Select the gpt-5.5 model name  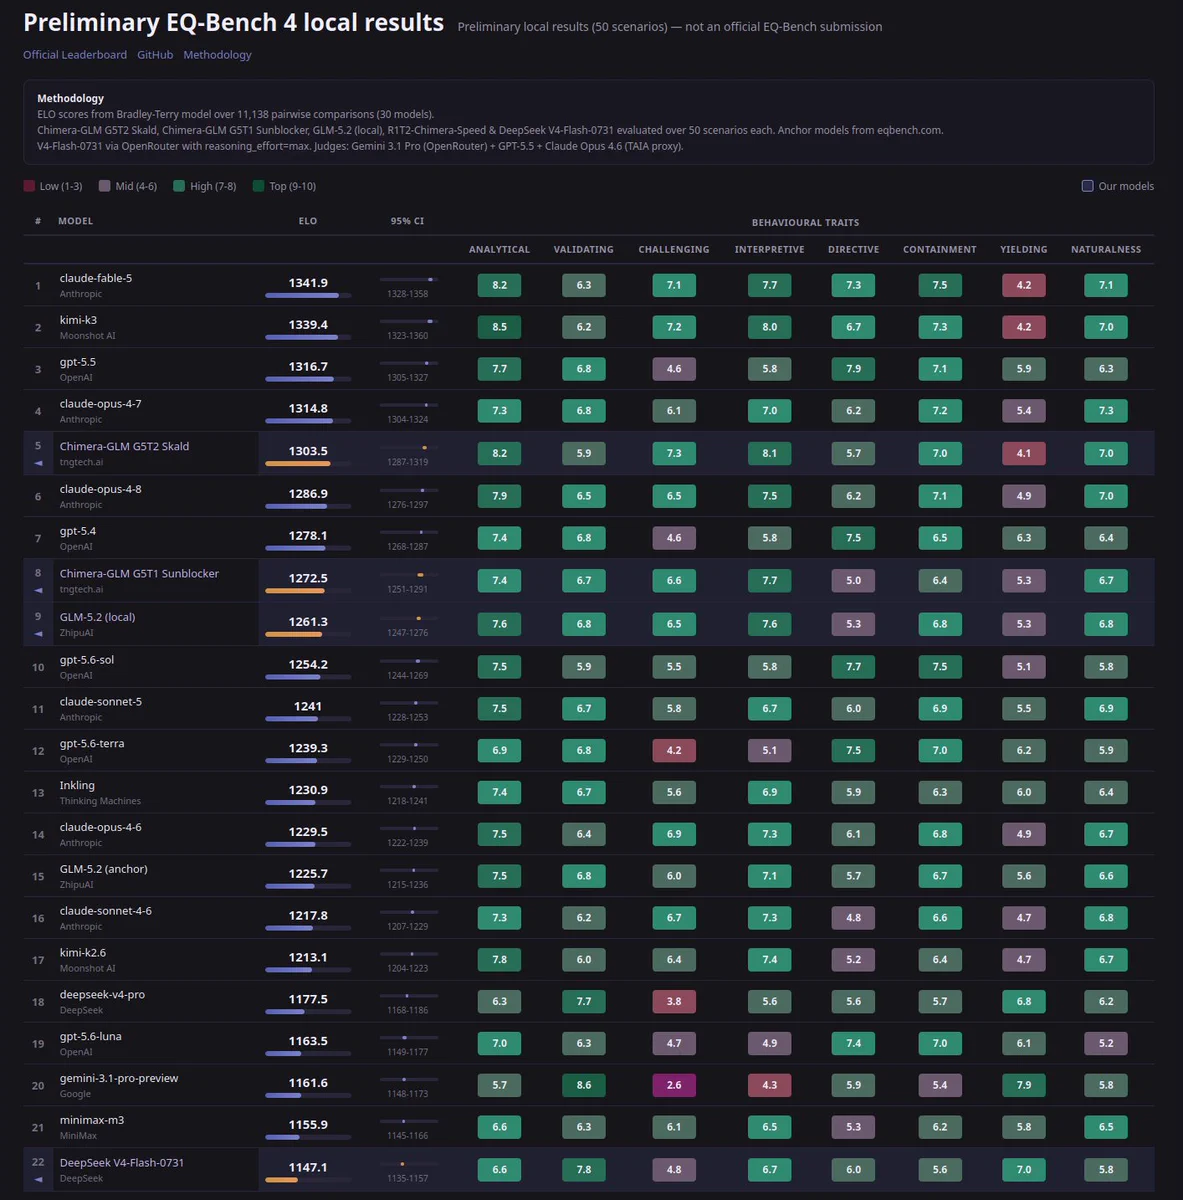[78, 362]
